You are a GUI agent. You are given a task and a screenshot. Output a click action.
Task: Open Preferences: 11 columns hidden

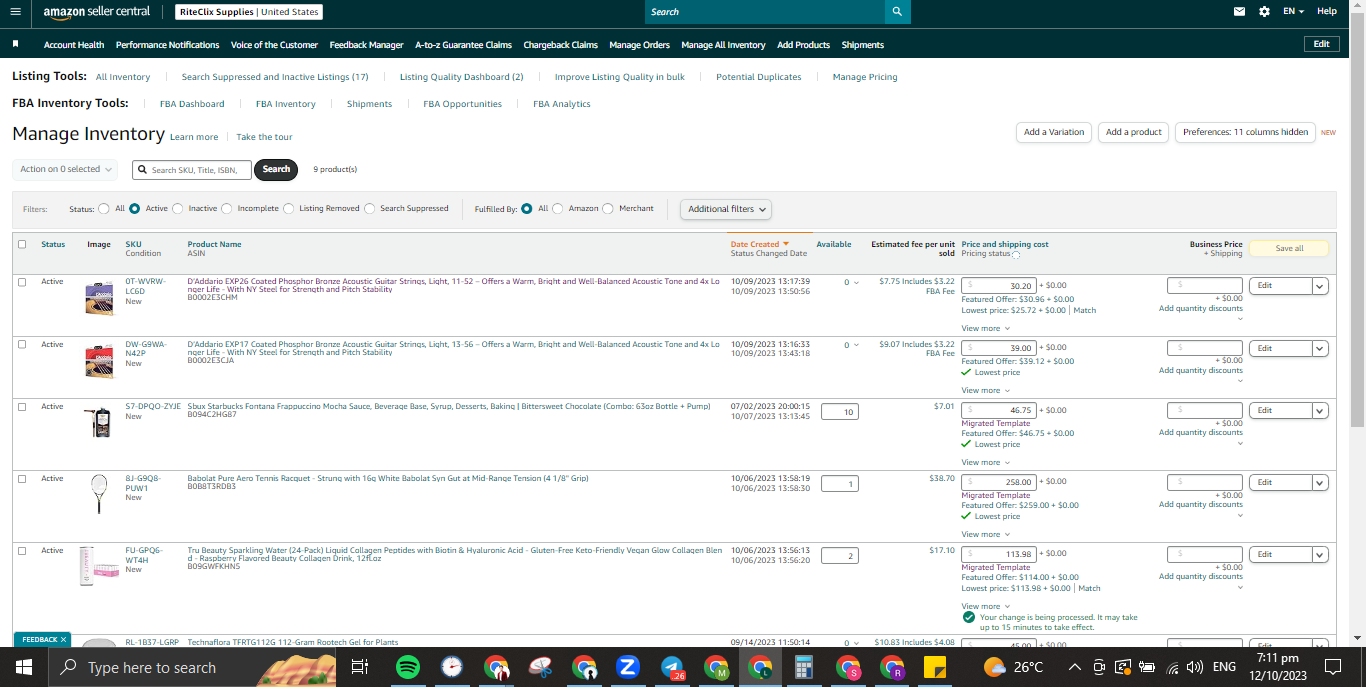[x=1245, y=132]
